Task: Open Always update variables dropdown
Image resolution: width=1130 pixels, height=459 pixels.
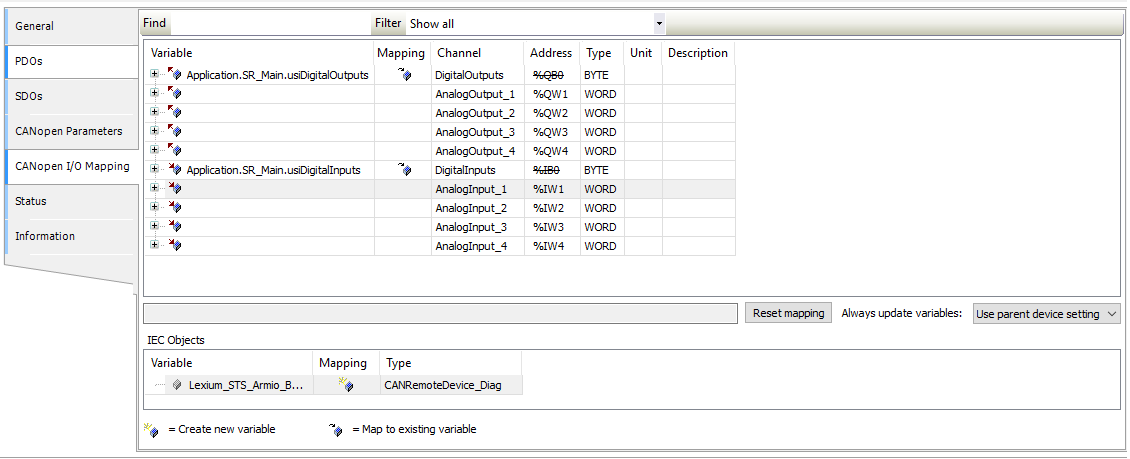Action: pyautogui.click(x=1047, y=314)
